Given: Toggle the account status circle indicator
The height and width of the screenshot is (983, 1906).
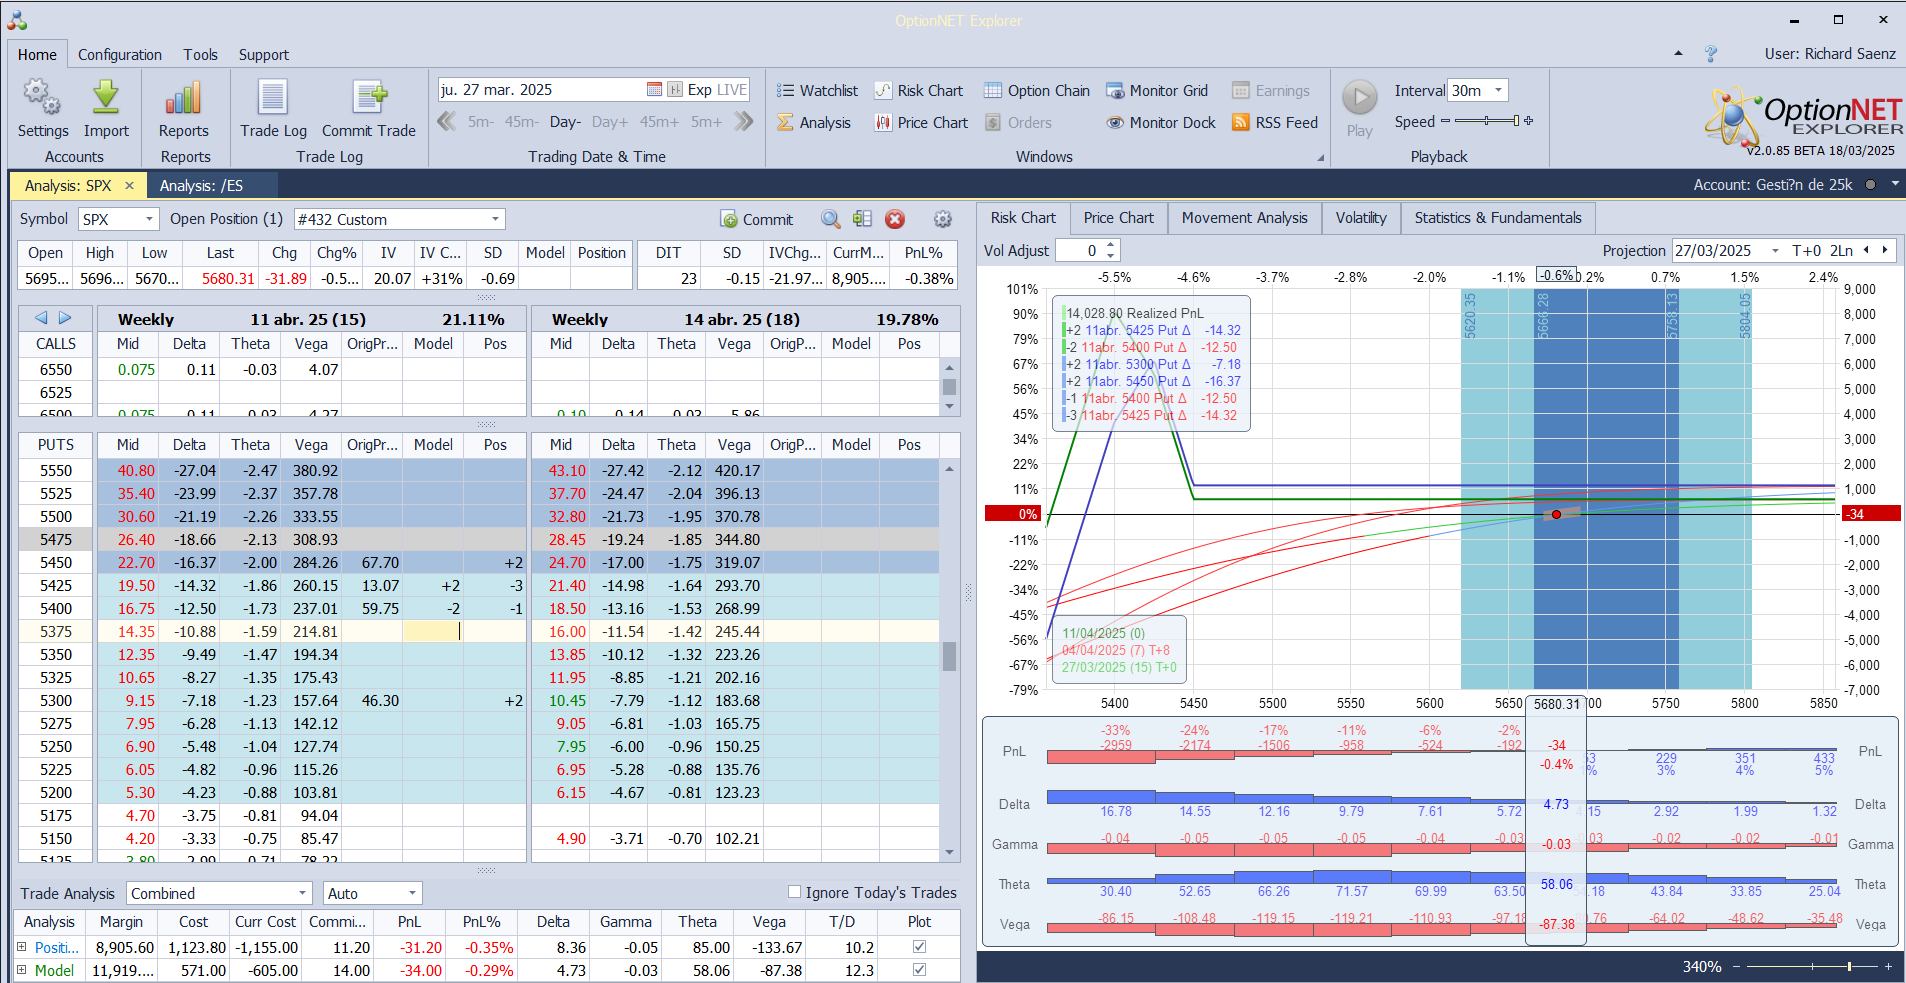Looking at the screenshot, I should (x=1869, y=184).
